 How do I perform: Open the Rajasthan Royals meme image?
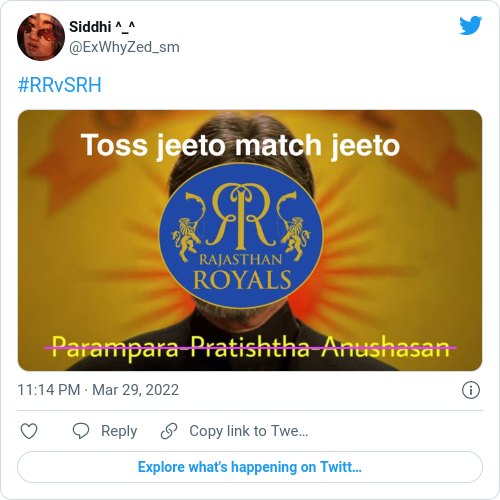(250, 240)
